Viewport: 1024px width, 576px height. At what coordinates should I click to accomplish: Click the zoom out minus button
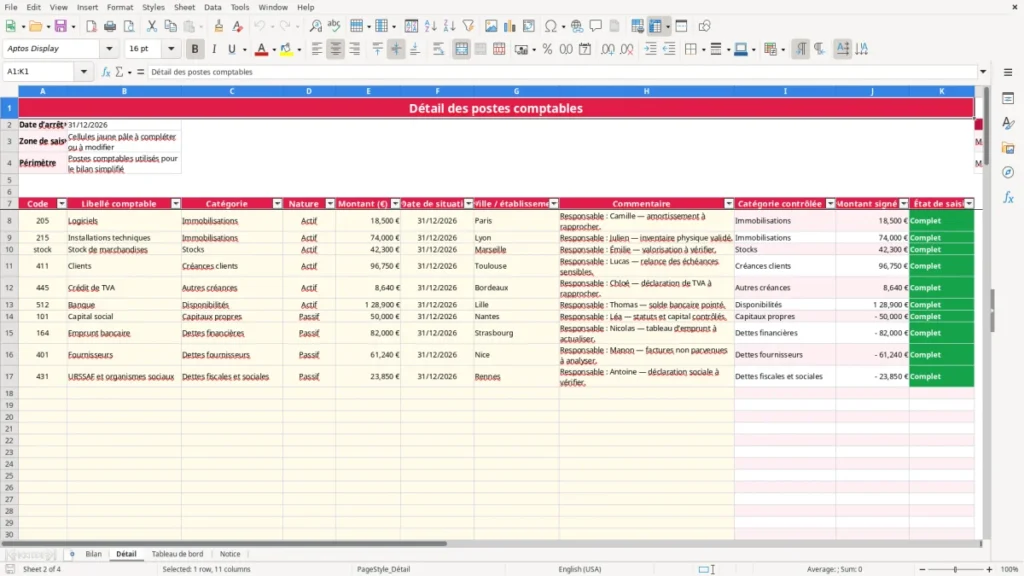pyautogui.click(x=922, y=569)
